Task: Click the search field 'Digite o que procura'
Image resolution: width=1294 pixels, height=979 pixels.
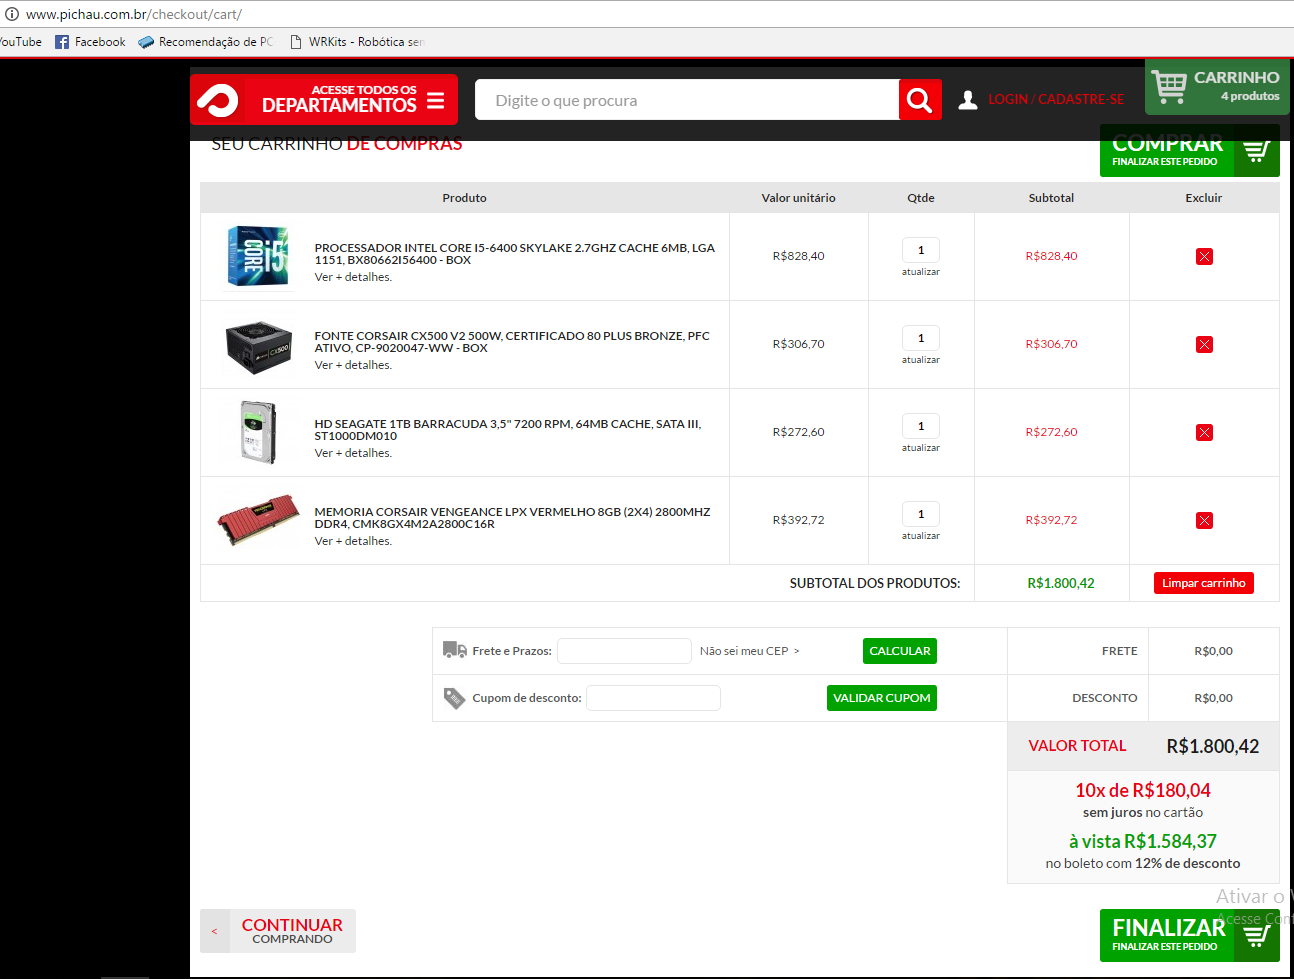Action: pyautogui.click(x=687, y=100)
